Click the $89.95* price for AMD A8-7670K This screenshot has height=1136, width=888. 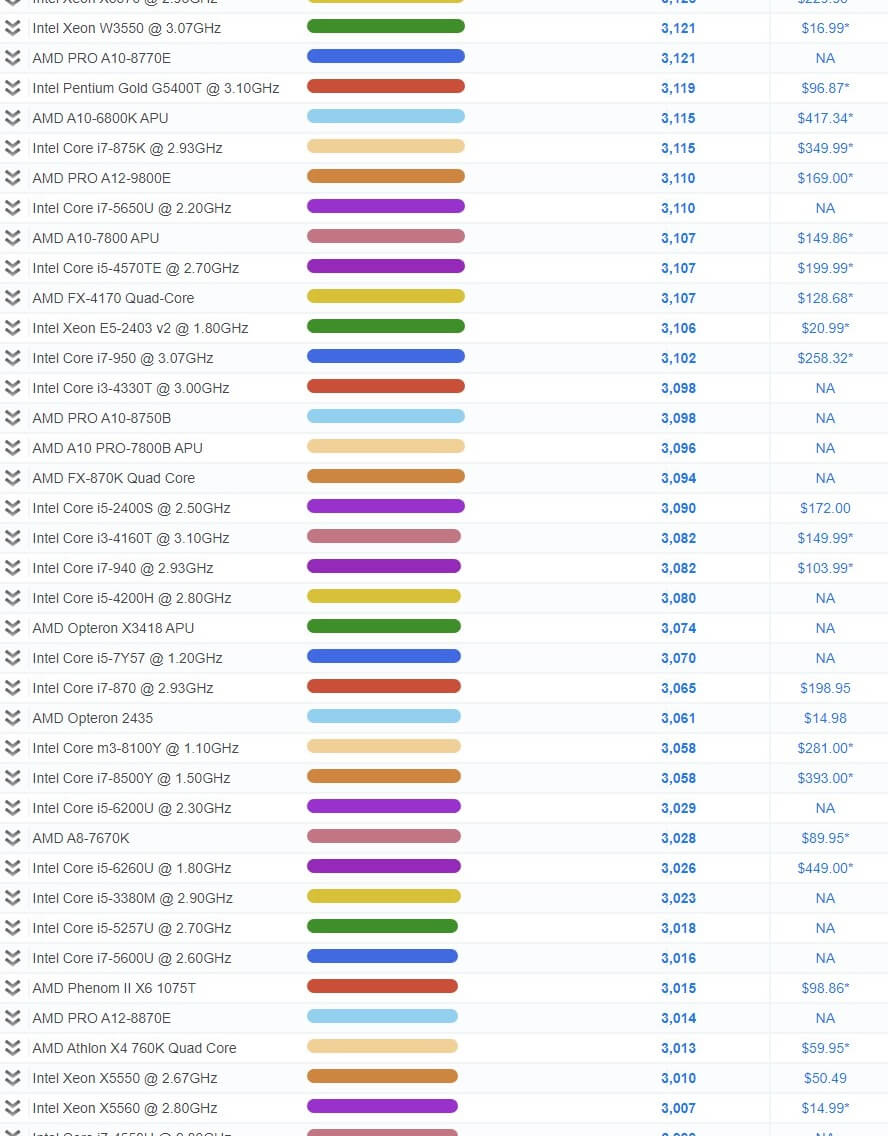click(x=825, y=838)
